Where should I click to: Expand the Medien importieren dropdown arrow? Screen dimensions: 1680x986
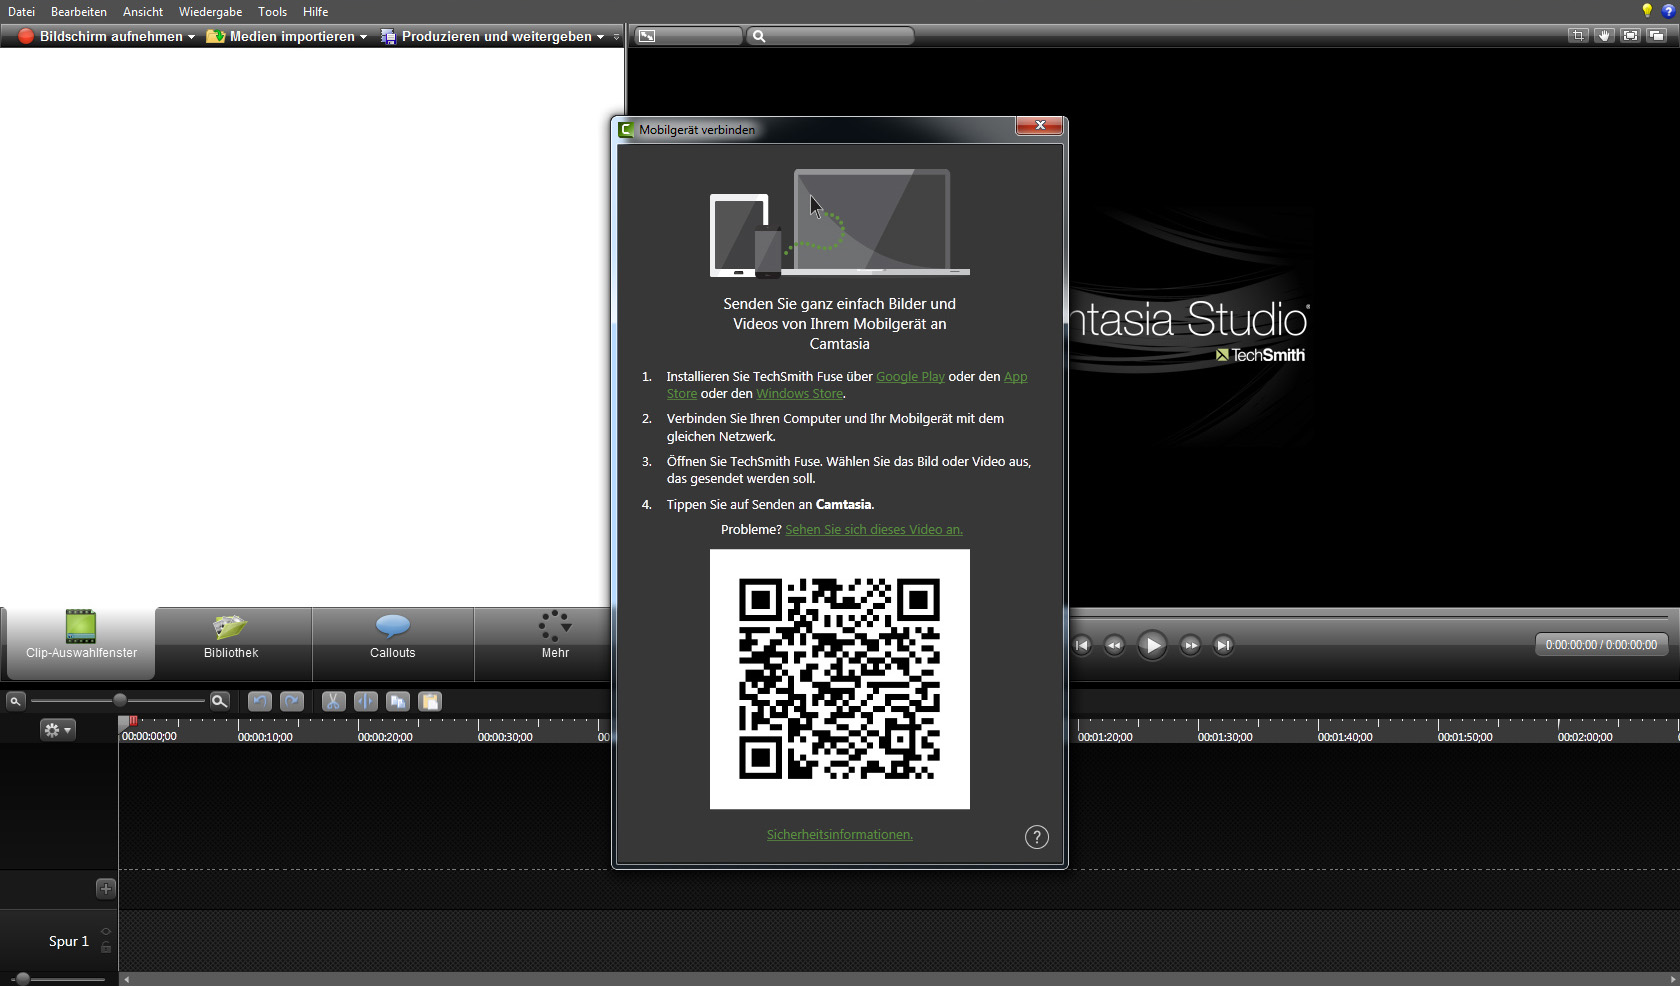(363, 37)
